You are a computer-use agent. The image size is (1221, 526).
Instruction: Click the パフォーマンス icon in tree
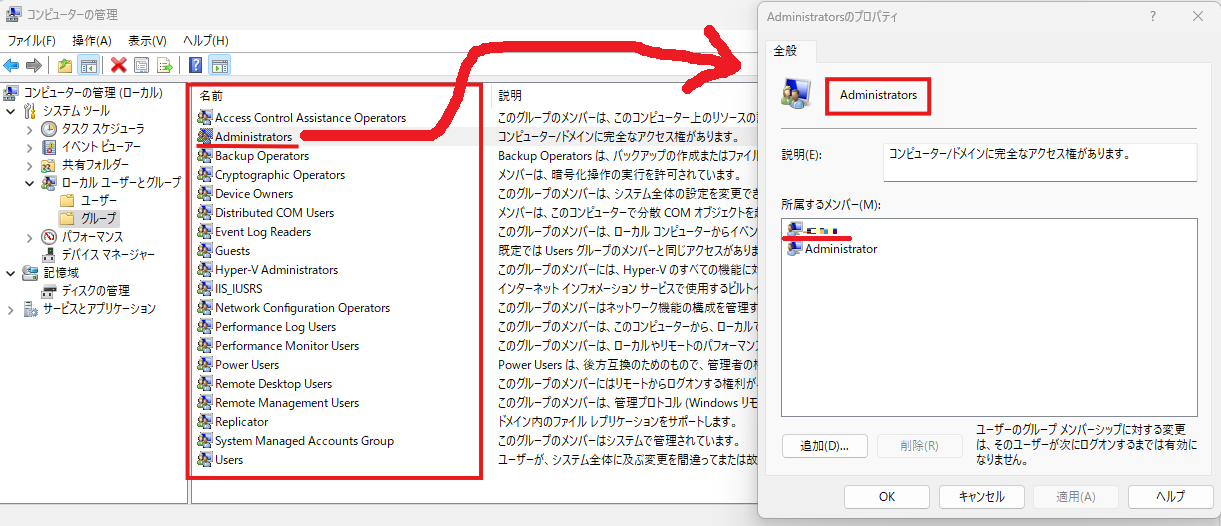[49, 236]
